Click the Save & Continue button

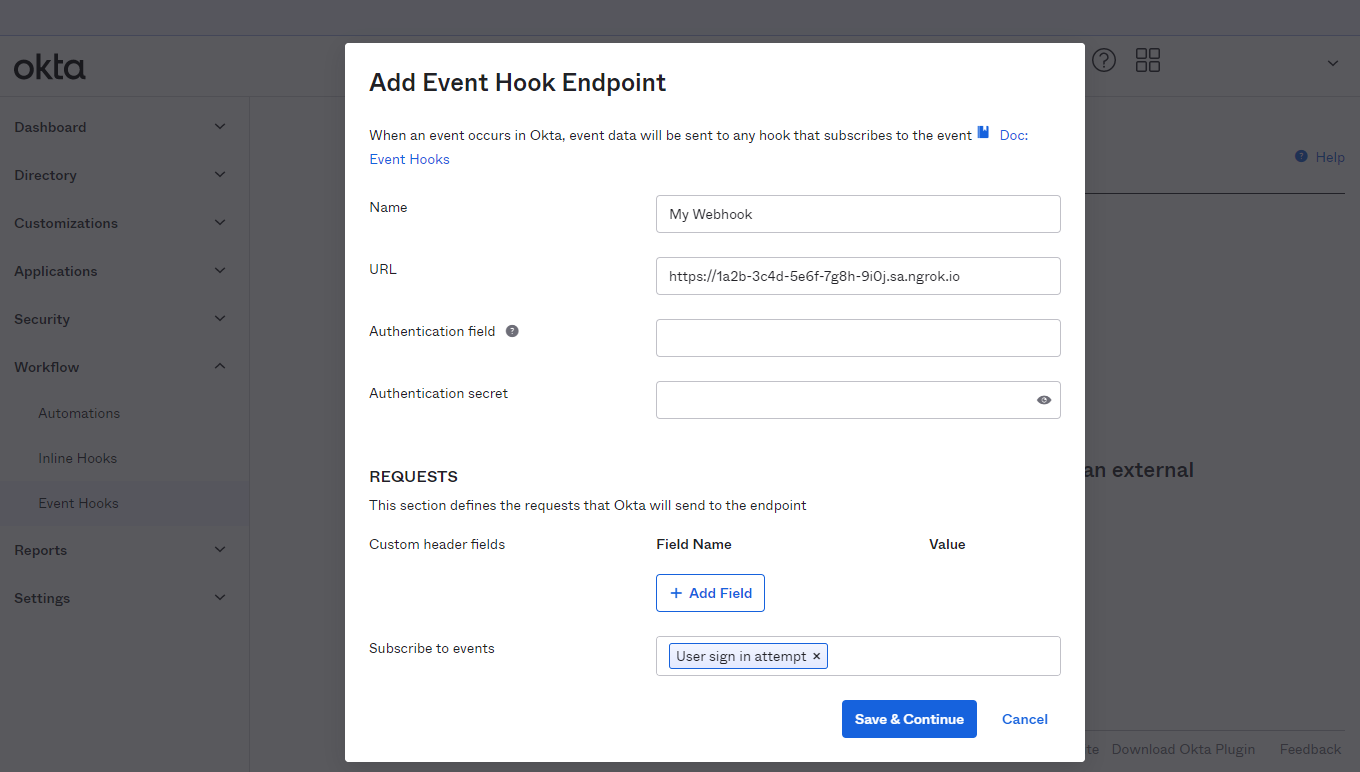908,718
